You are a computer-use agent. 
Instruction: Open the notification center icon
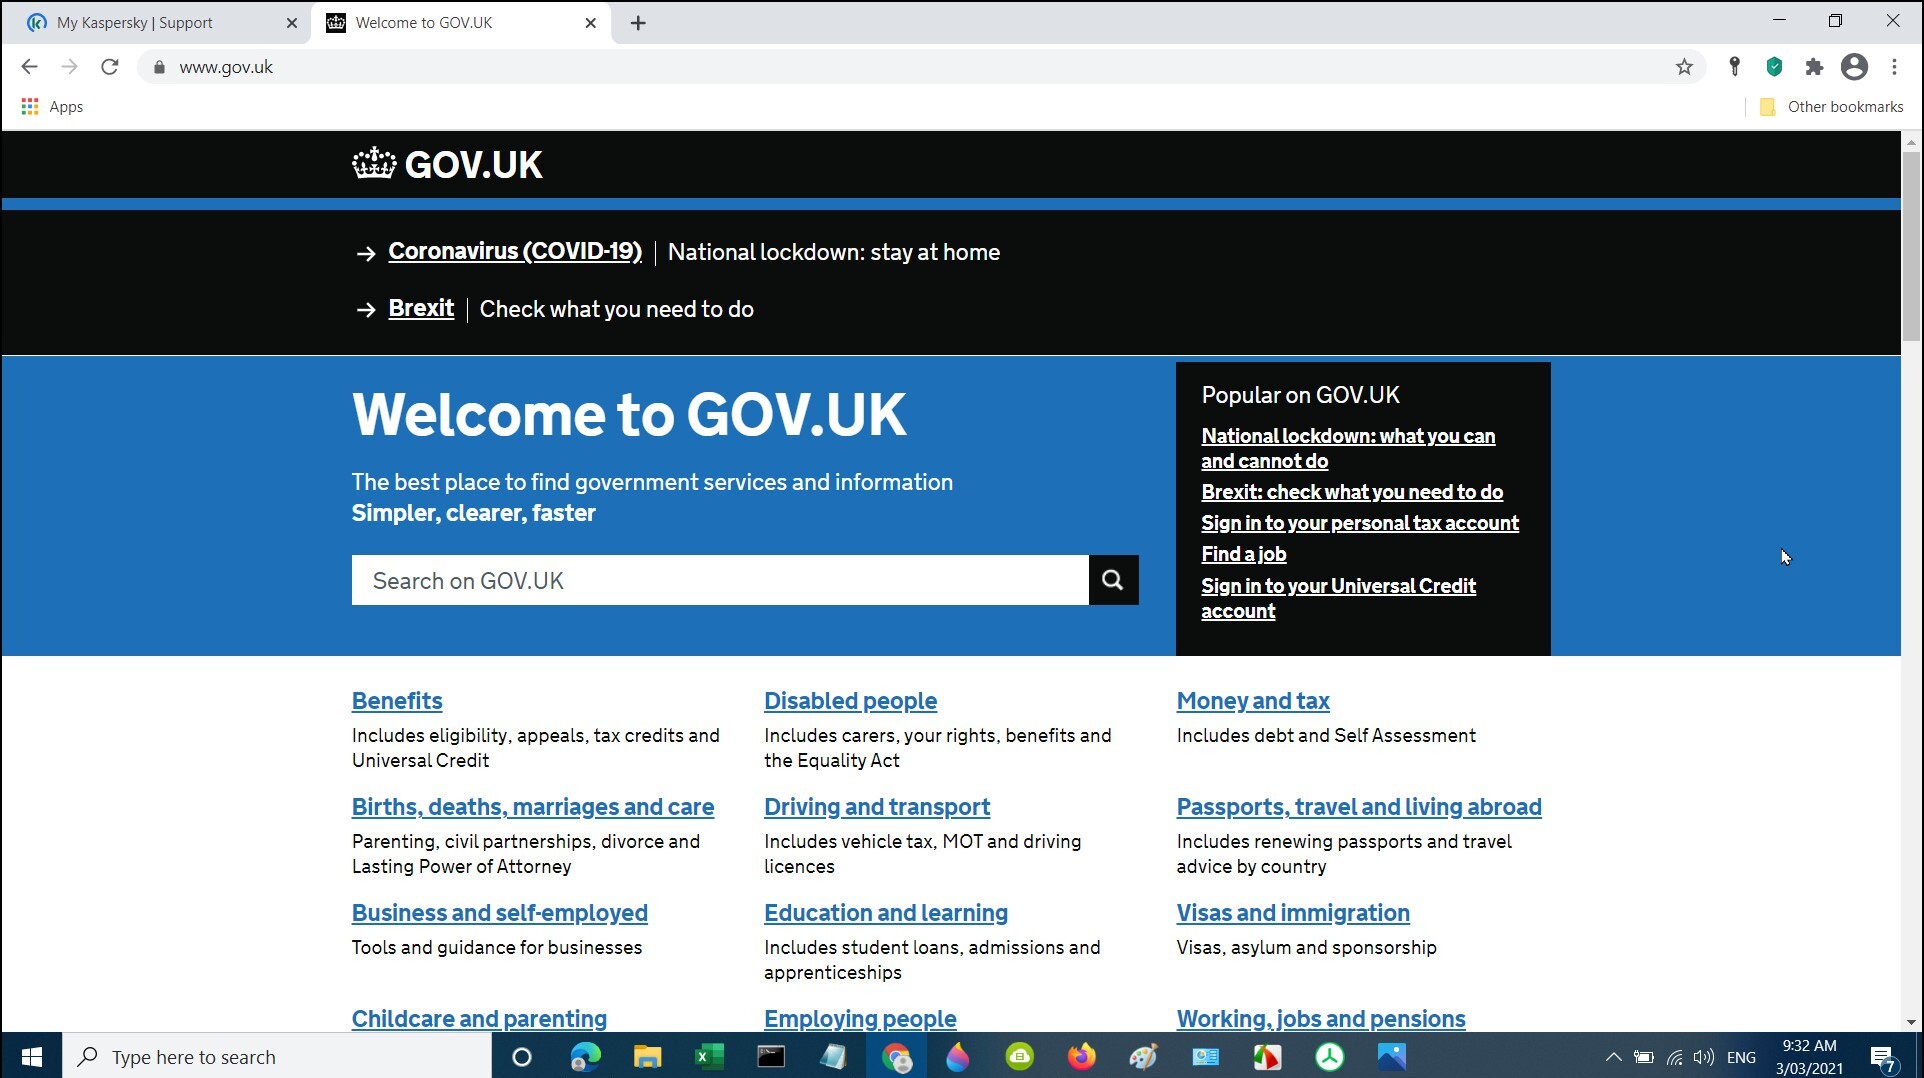pyautogui.click(x=1884, y=1057)
